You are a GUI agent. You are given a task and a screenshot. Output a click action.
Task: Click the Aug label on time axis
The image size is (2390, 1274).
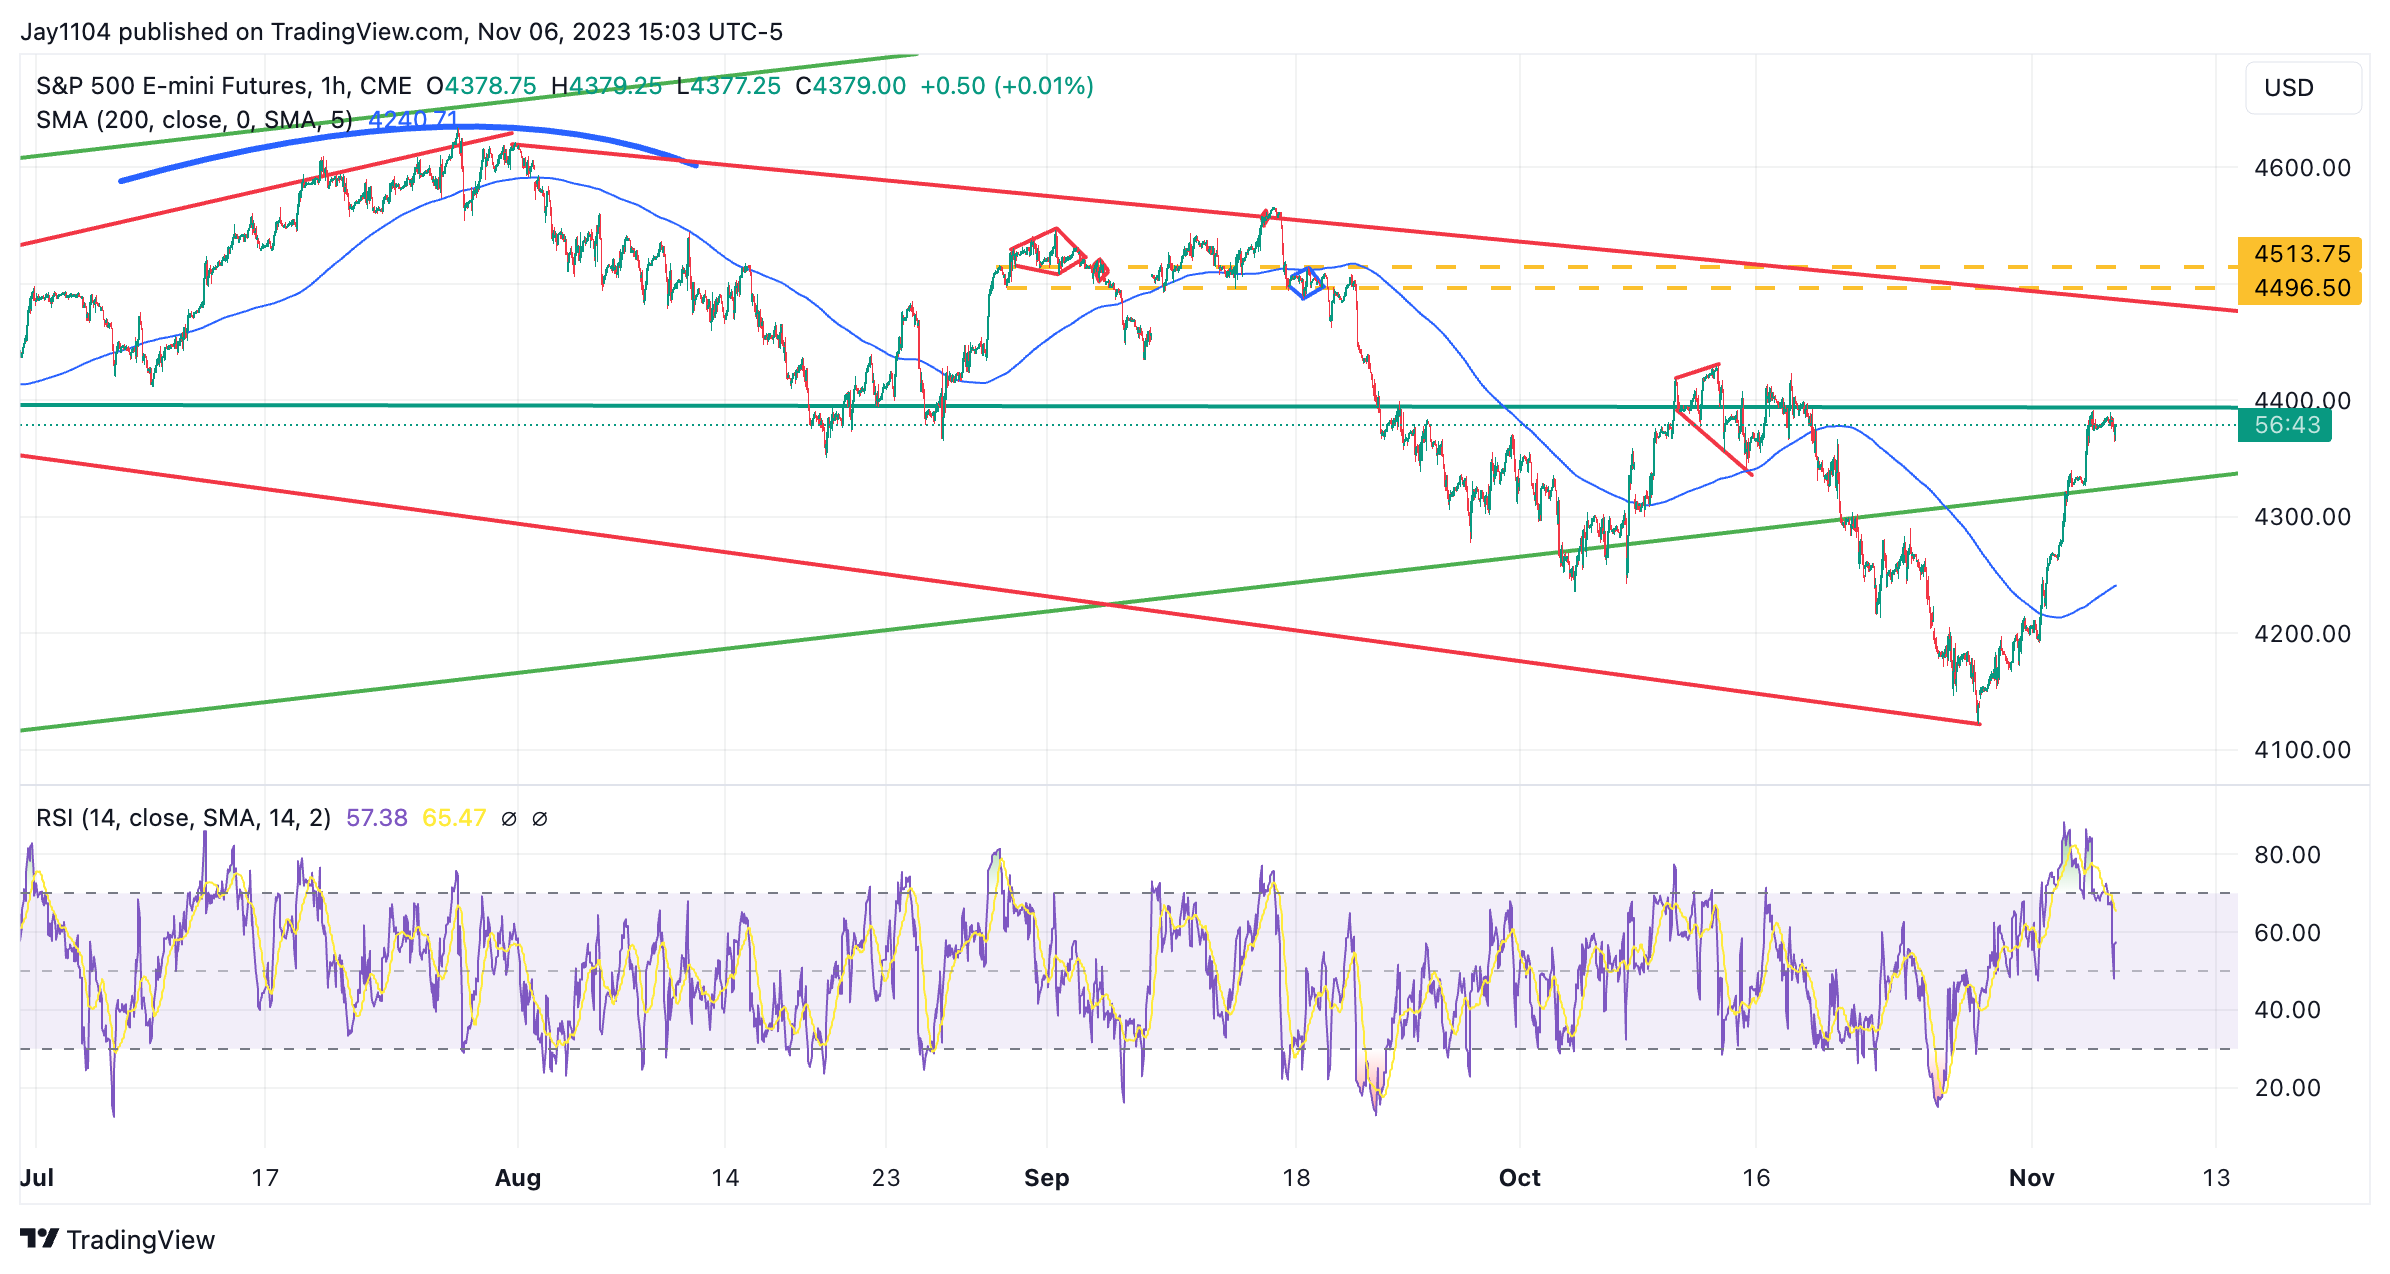tap(518, 1178)
